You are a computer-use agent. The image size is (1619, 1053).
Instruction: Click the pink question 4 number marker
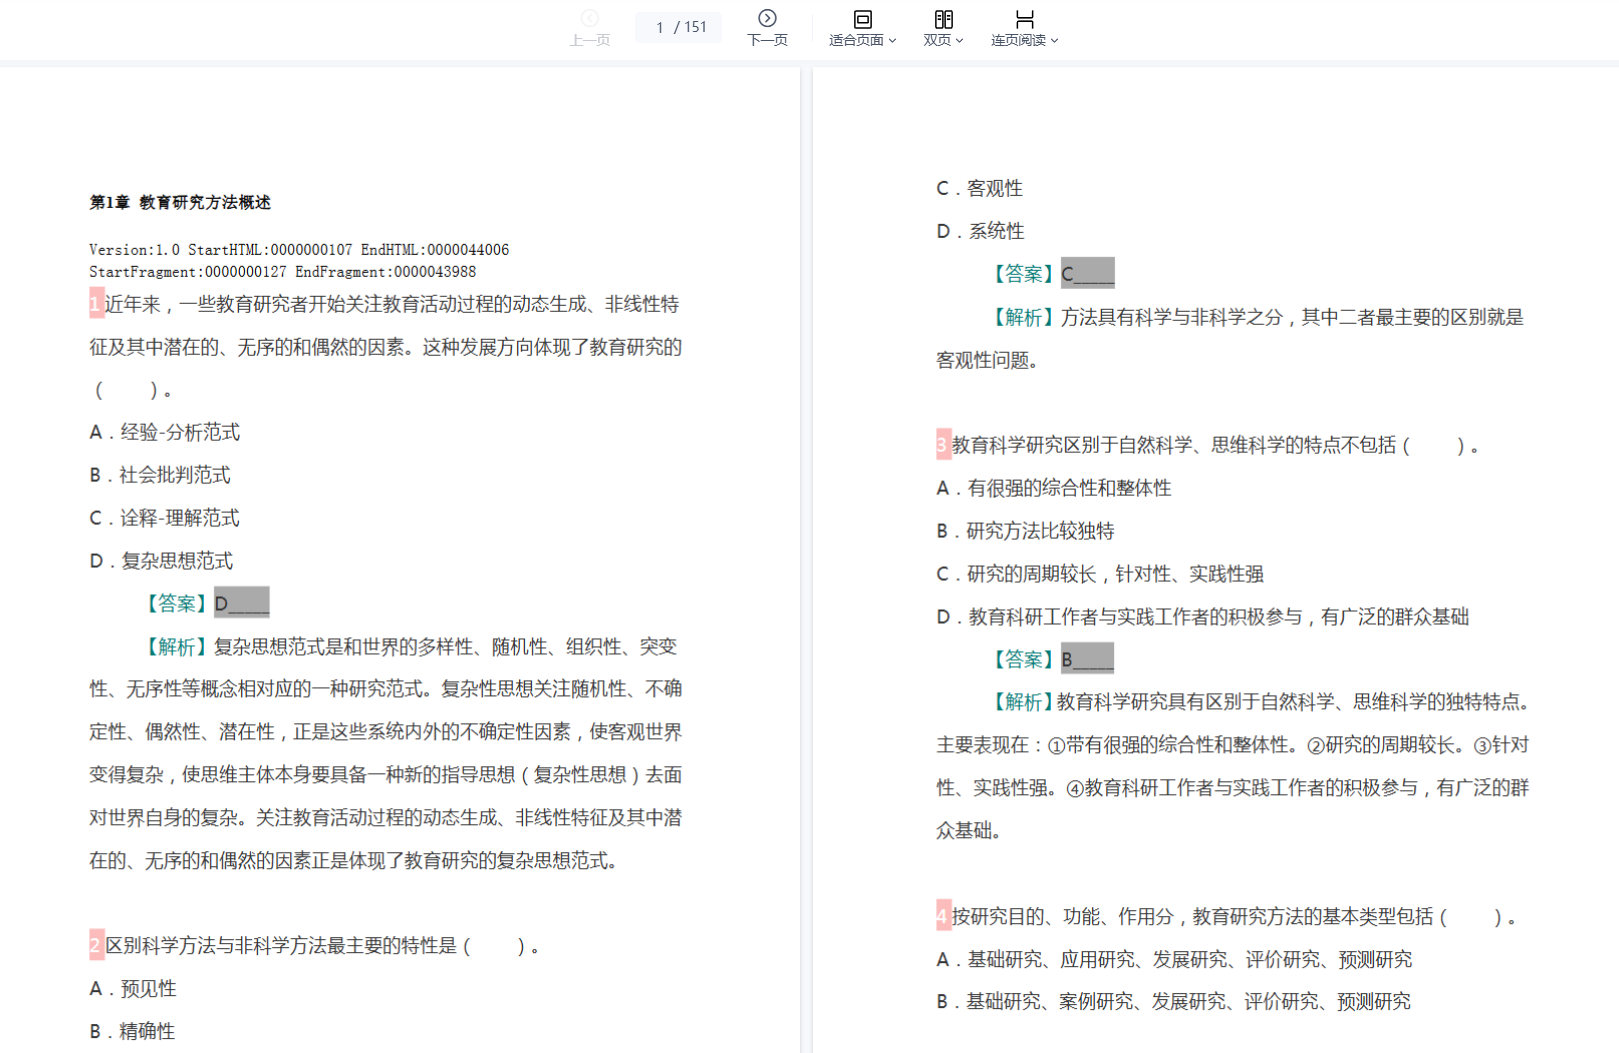[x=943, y=916]
